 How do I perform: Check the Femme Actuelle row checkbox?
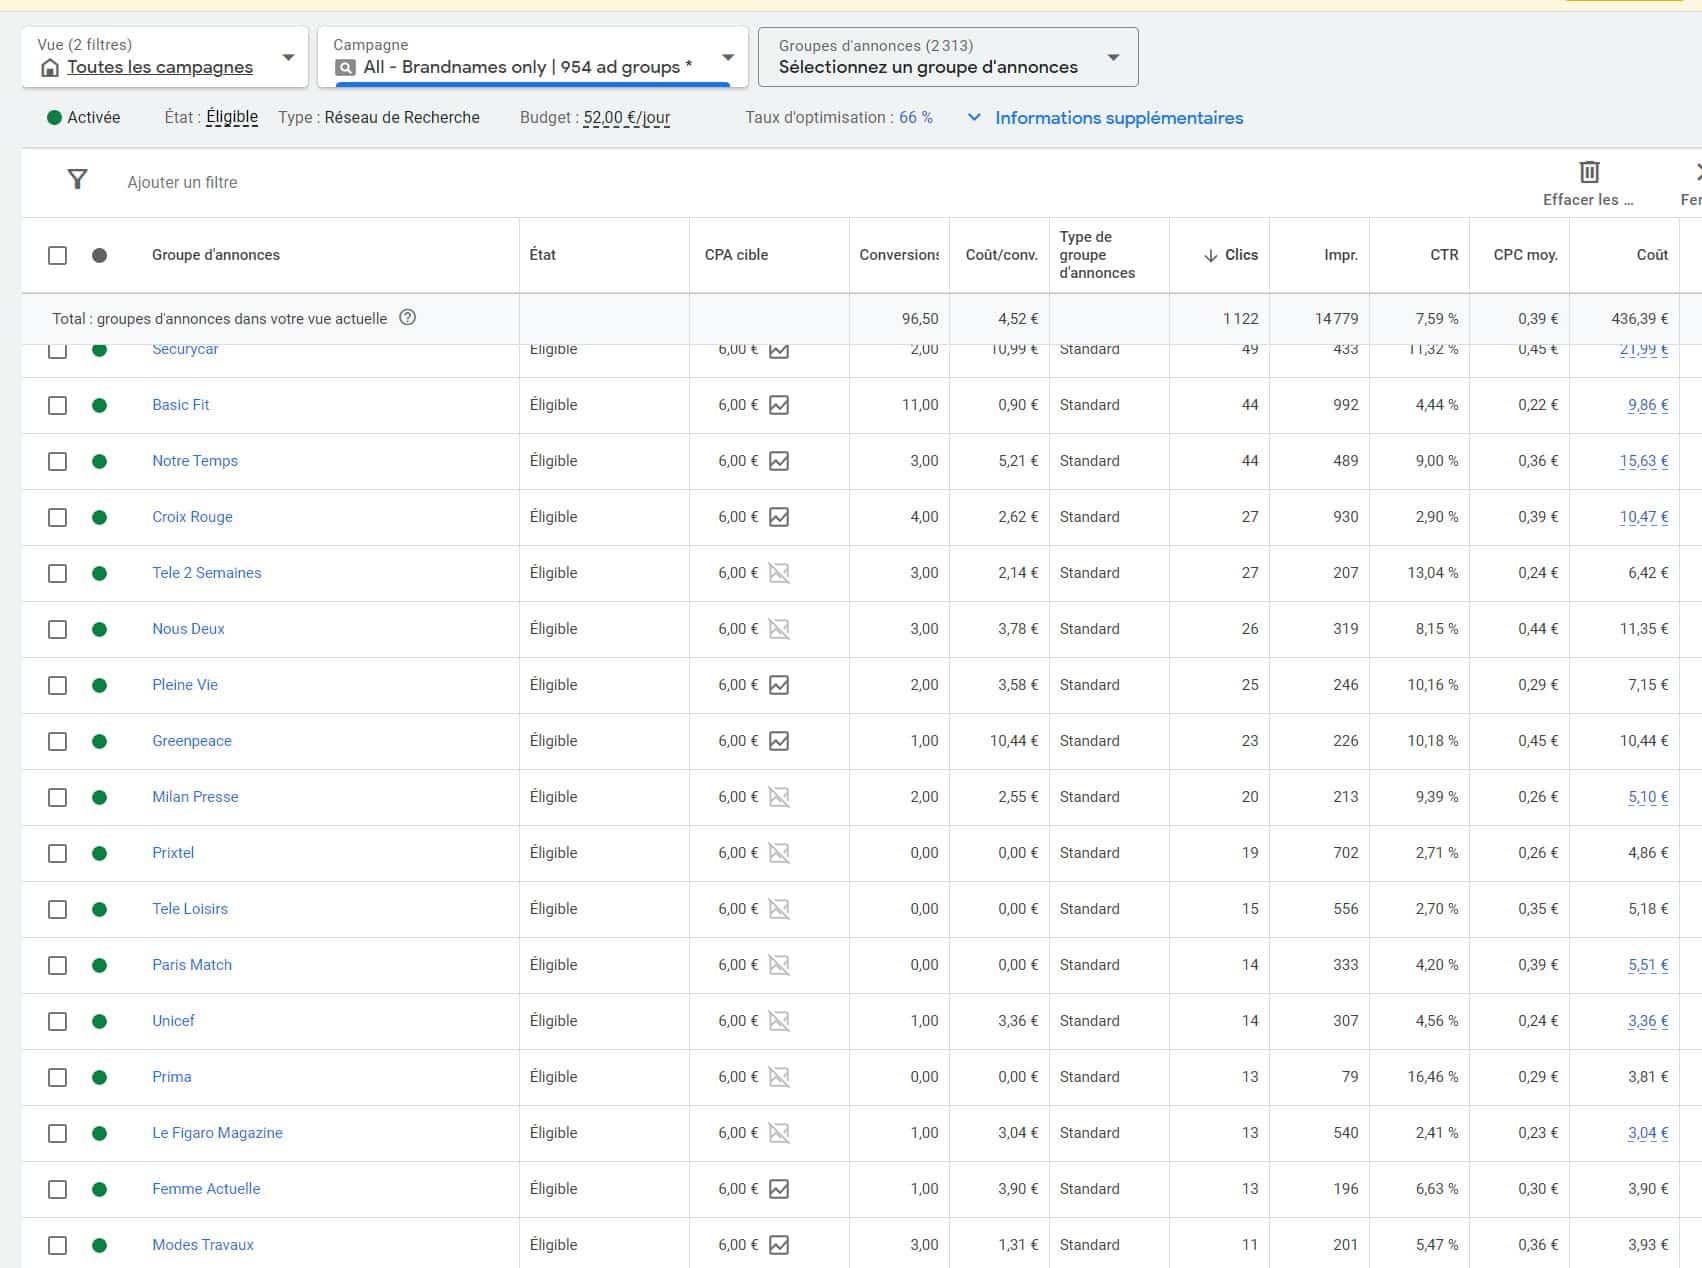(58, 1189)
